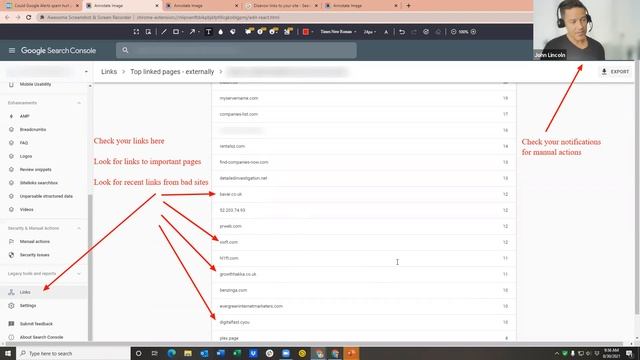Click the magnifier icon in search bar

click(x=125, y=50)
